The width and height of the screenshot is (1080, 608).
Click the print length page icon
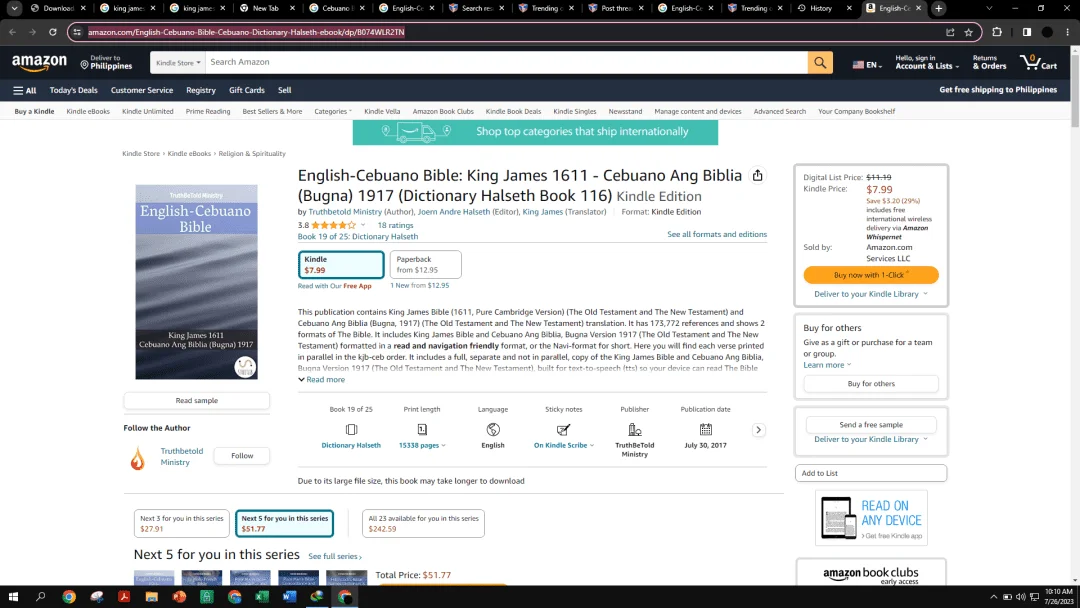tap(422, 430)
